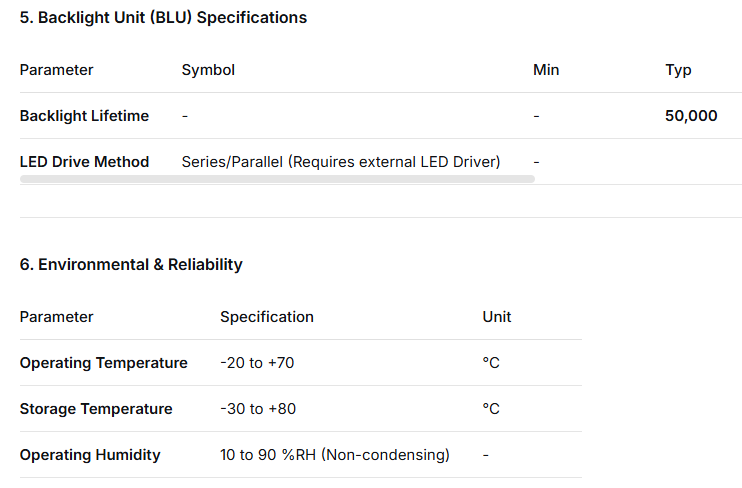The width and height of the screenshot is (742, 488).
Task: Select the Min column header
Action: pos(546,70)
